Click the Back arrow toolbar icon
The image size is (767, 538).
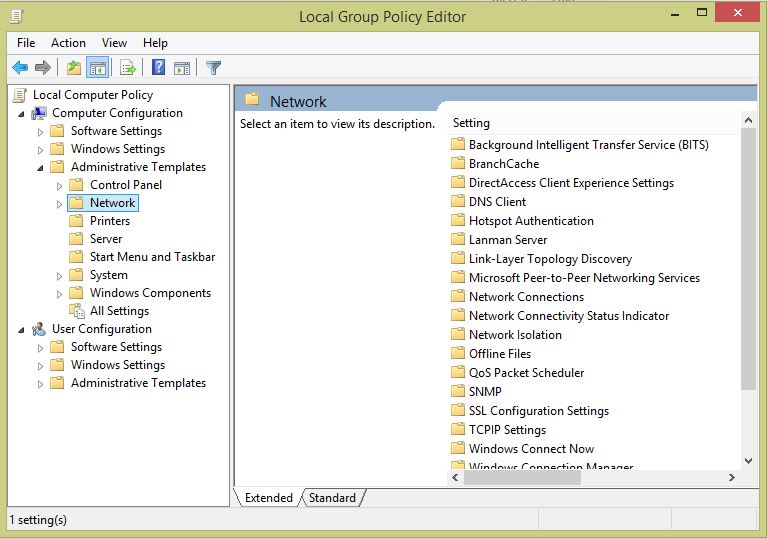pos(20,67)
